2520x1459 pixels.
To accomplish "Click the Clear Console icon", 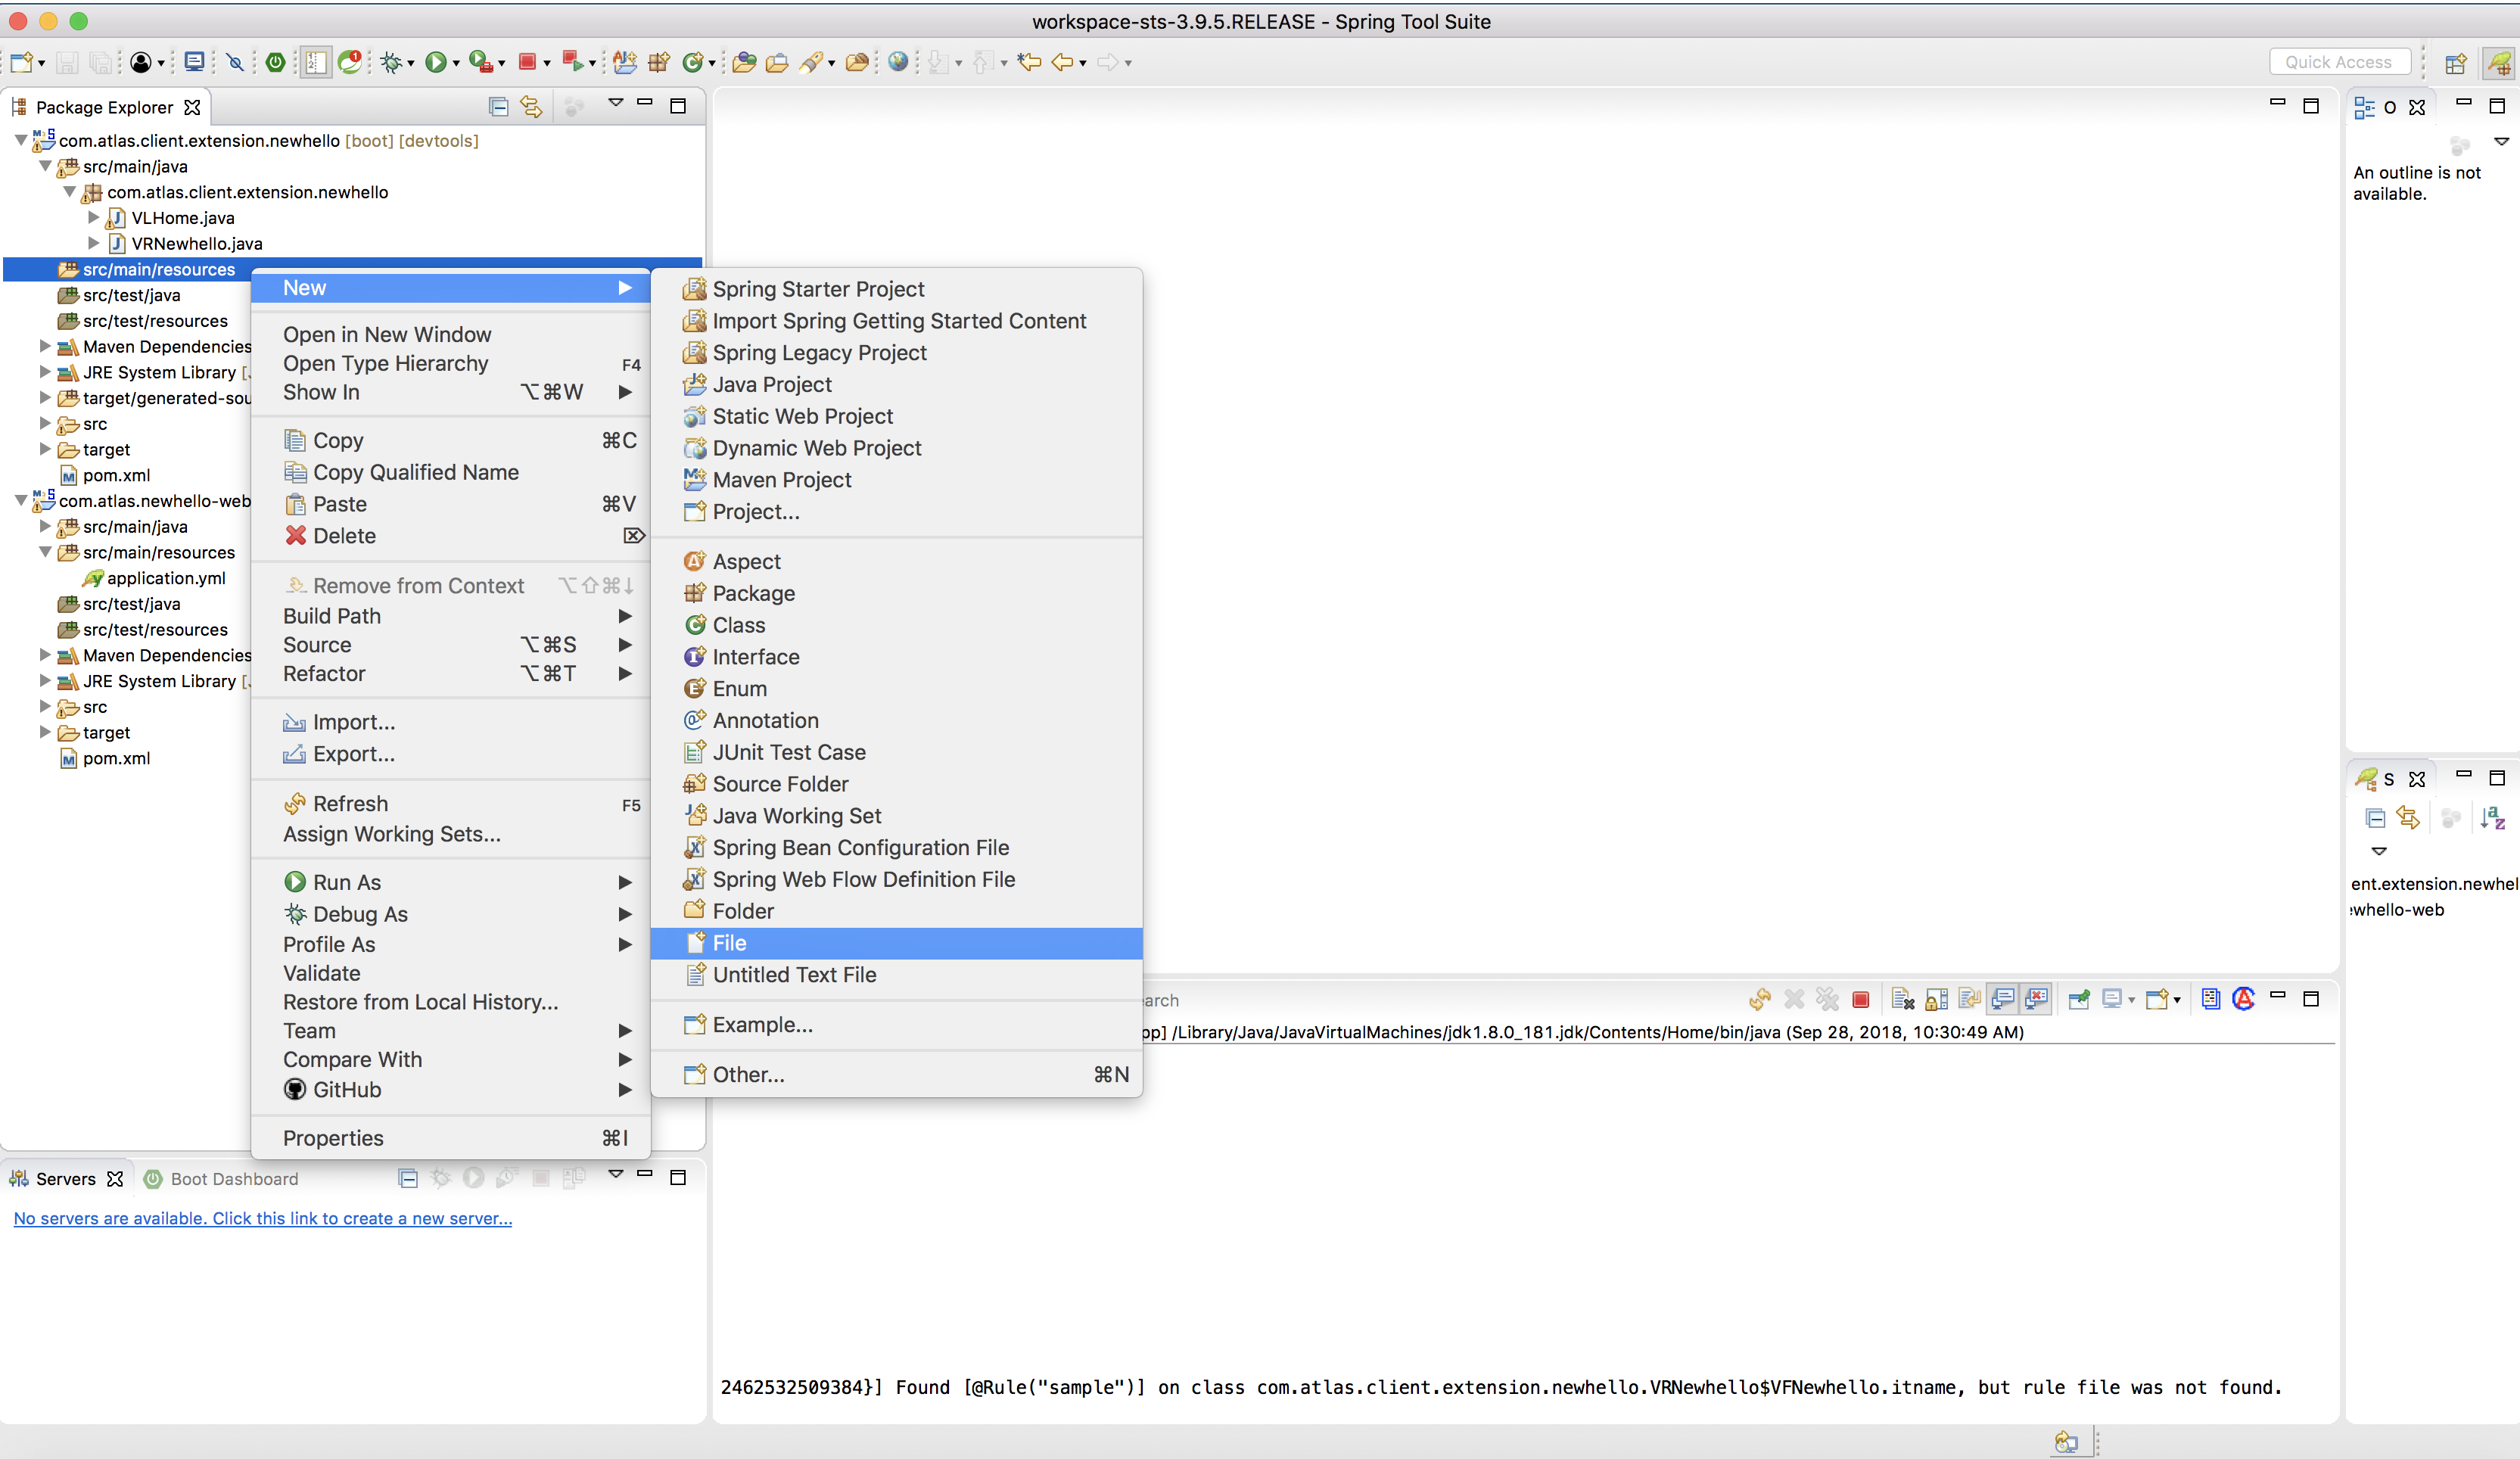I will pyautogui.click(x=1902, y=999).
